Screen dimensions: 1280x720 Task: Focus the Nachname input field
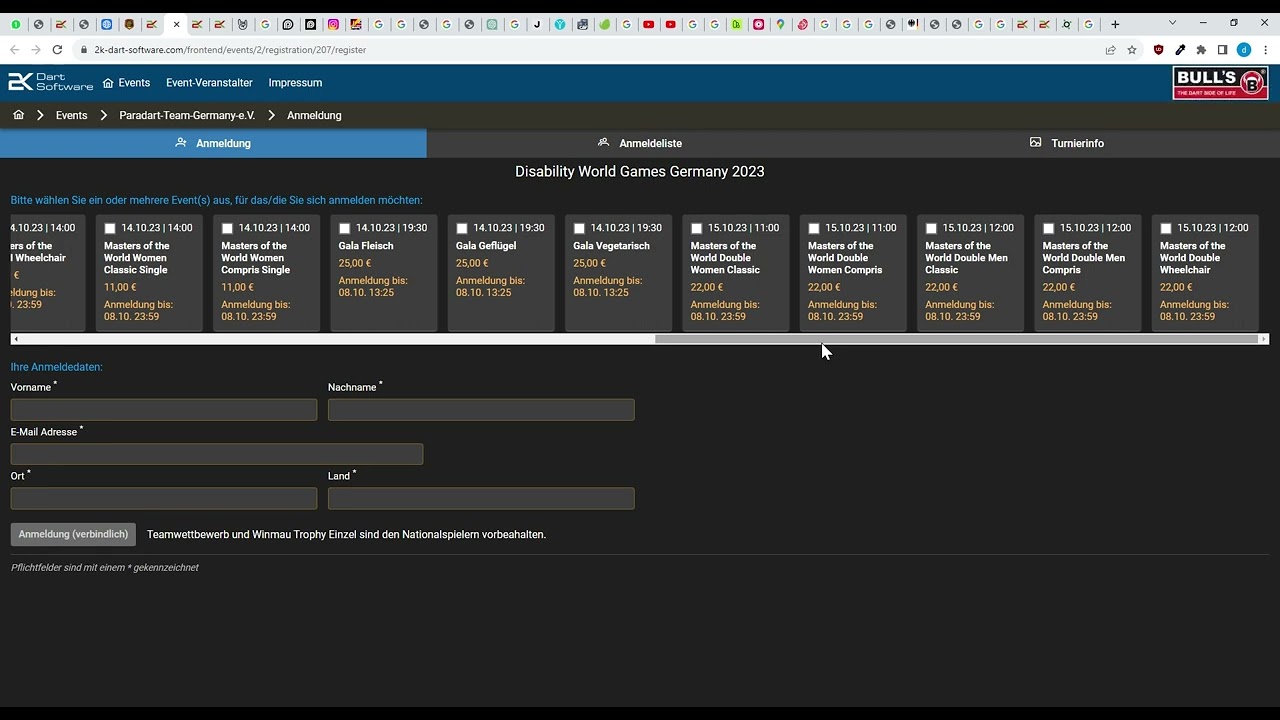point(481,410)
